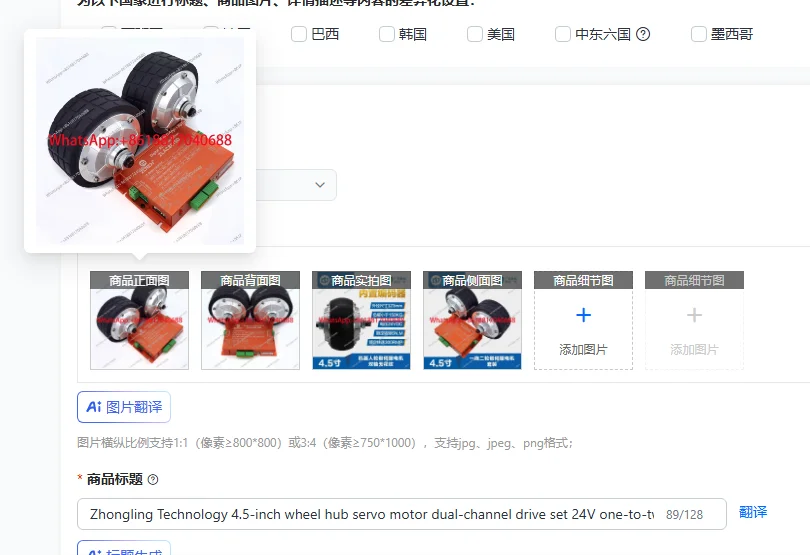
Task: Click the help icon beside 中东六国
Action: tap(643, 34)
